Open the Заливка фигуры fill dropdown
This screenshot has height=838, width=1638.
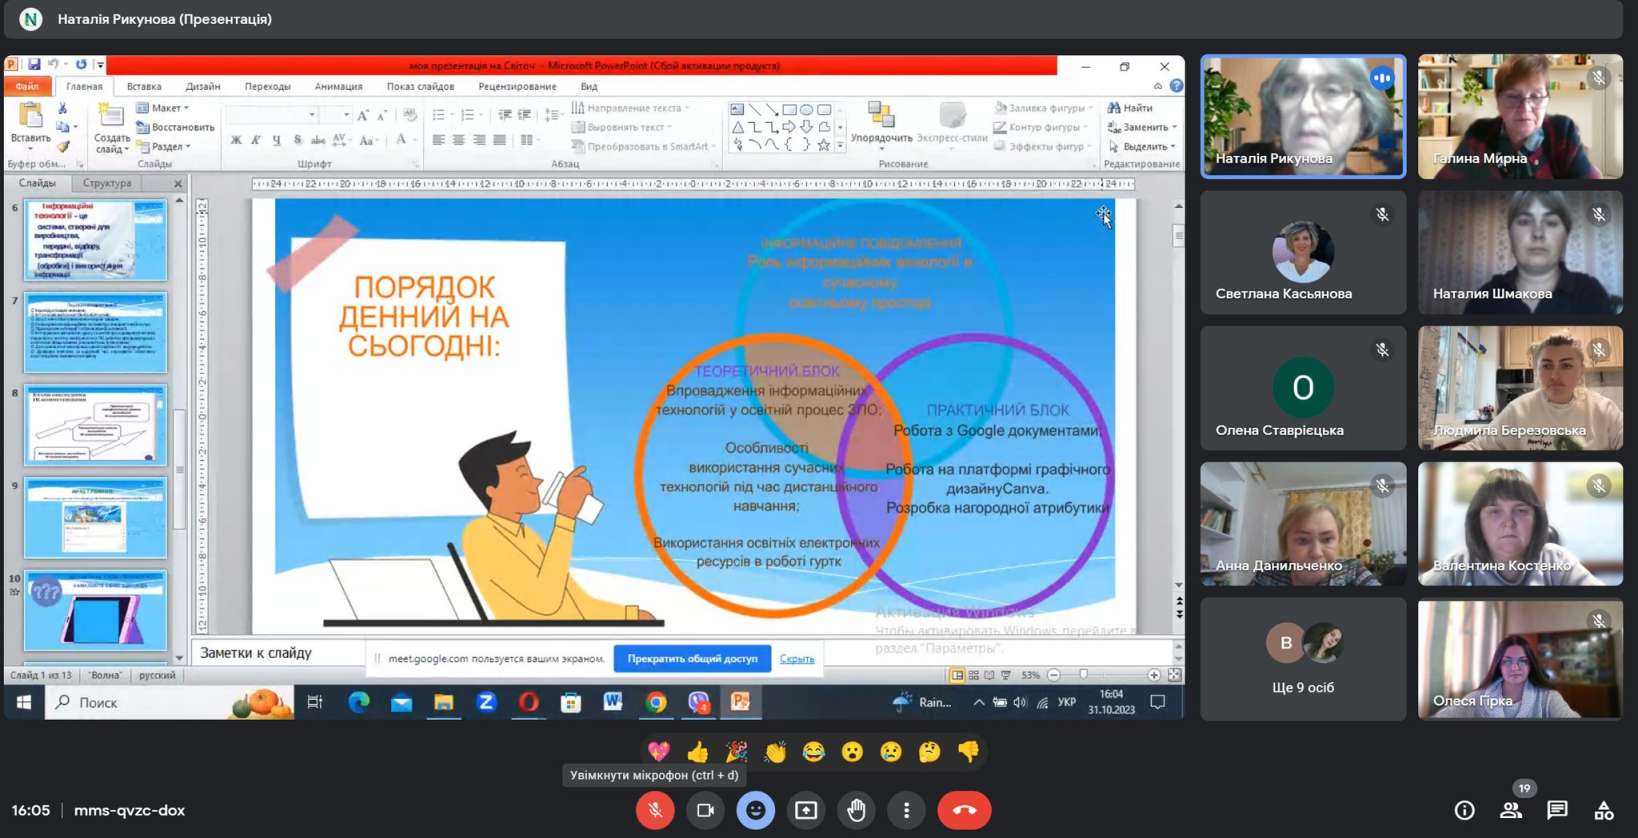pos(1043,108)
